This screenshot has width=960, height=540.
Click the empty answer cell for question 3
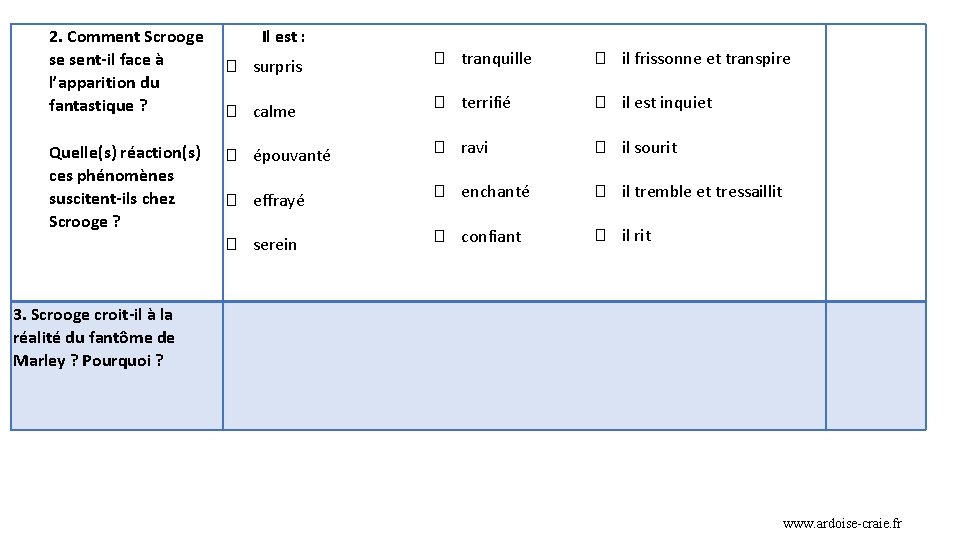click(524, 366)
